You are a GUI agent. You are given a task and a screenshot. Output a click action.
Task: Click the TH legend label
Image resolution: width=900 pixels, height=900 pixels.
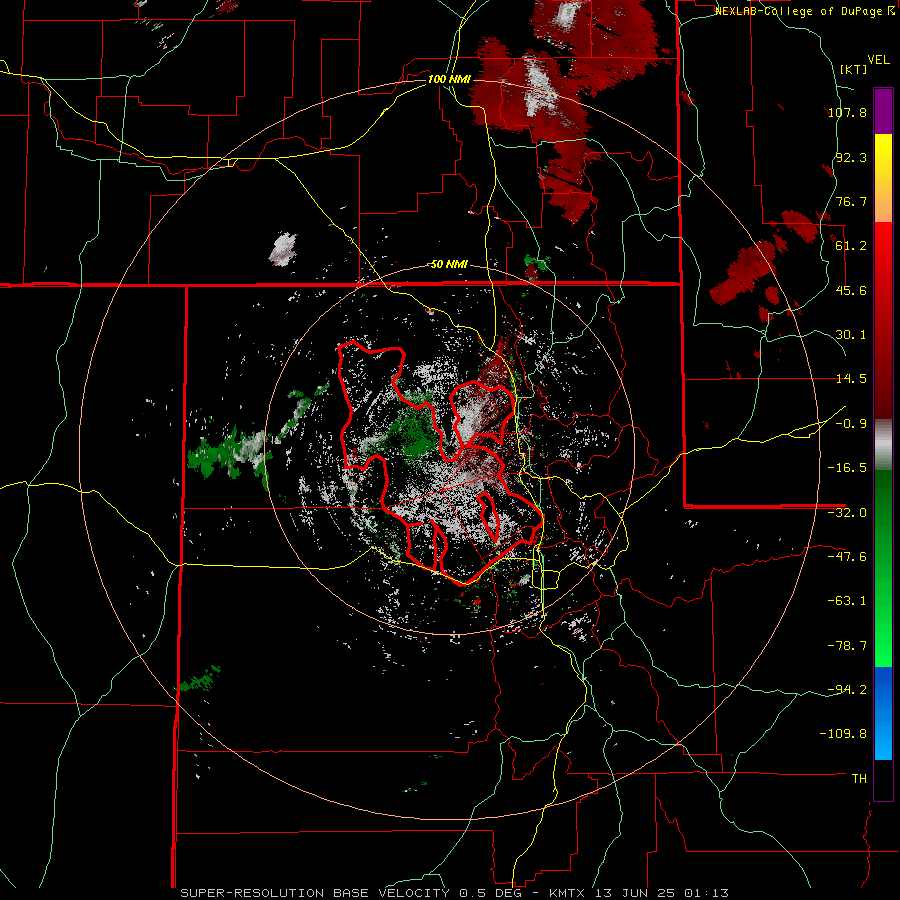tap(859, 779)
